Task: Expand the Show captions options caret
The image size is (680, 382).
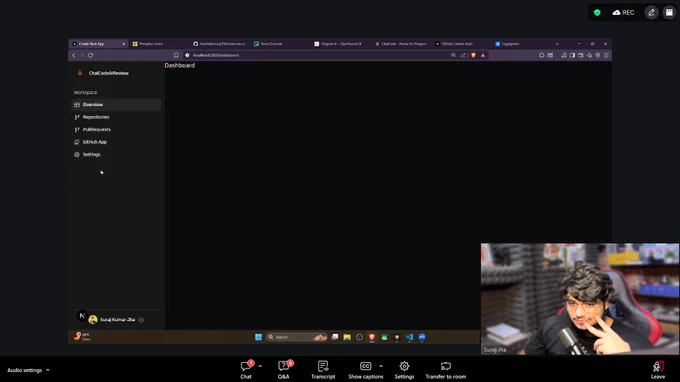Action: (381, 366)
